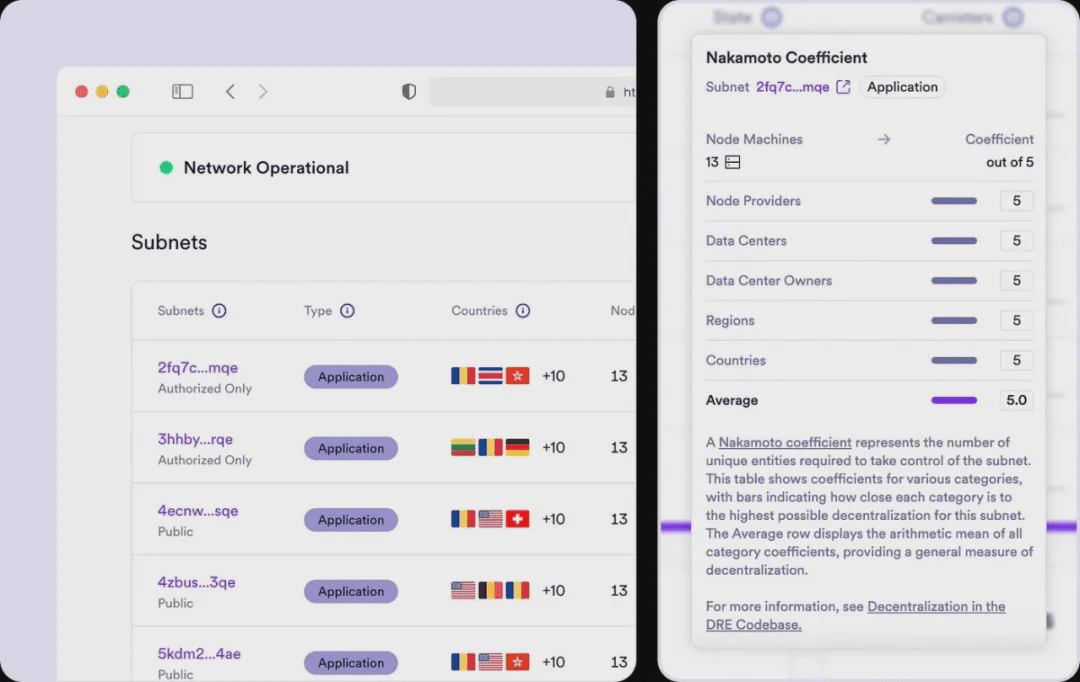The width and height of the screenshot is (1080, 682).
Task: Click the browser forward arrow
Action: click(263, 91)
